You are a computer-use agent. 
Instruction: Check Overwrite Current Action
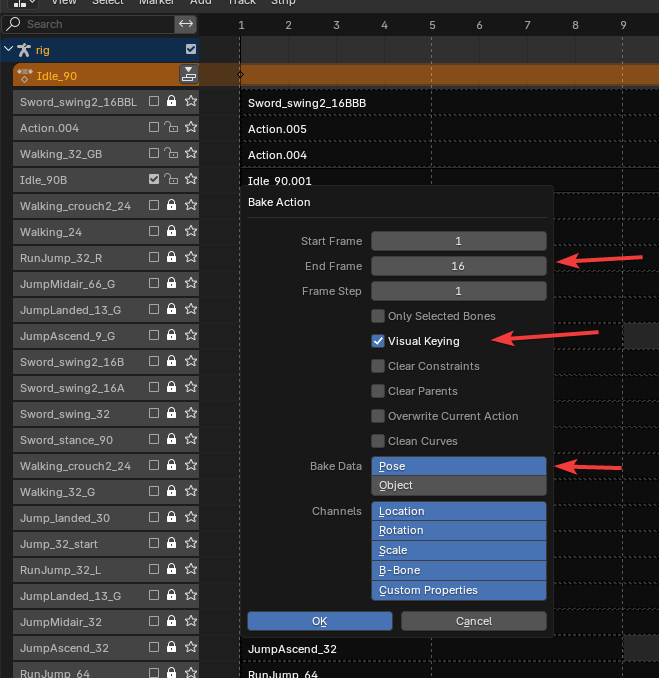click(x=378, y=416)
